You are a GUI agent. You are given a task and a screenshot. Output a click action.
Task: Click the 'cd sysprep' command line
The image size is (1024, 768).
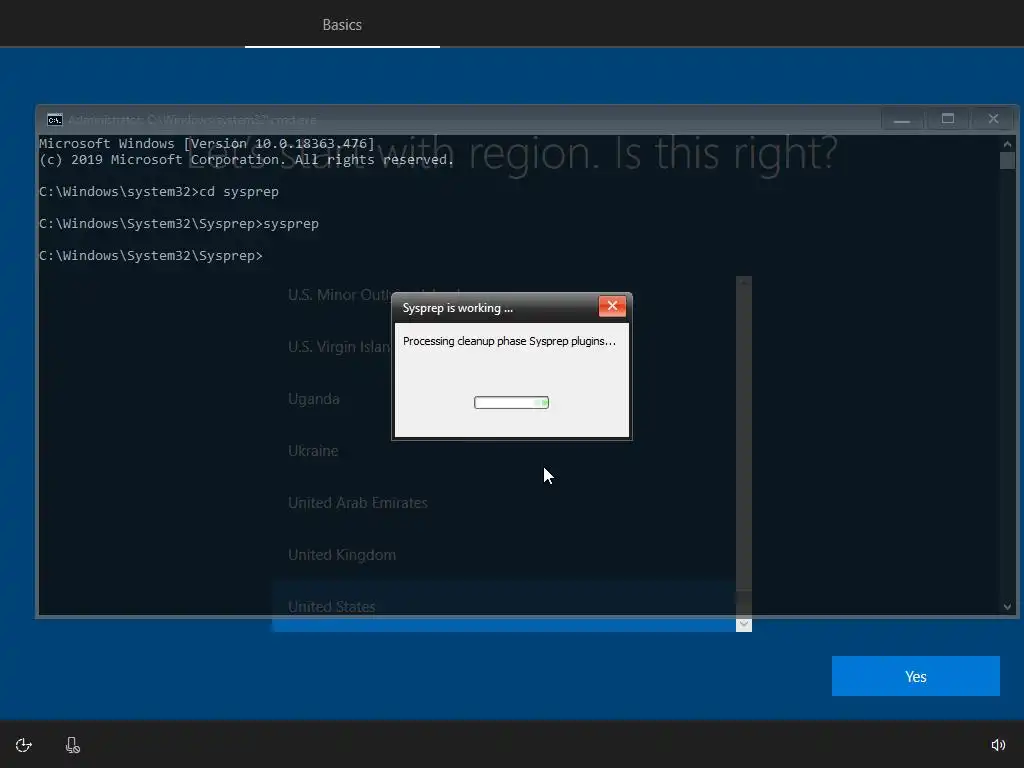coord(159,191)
